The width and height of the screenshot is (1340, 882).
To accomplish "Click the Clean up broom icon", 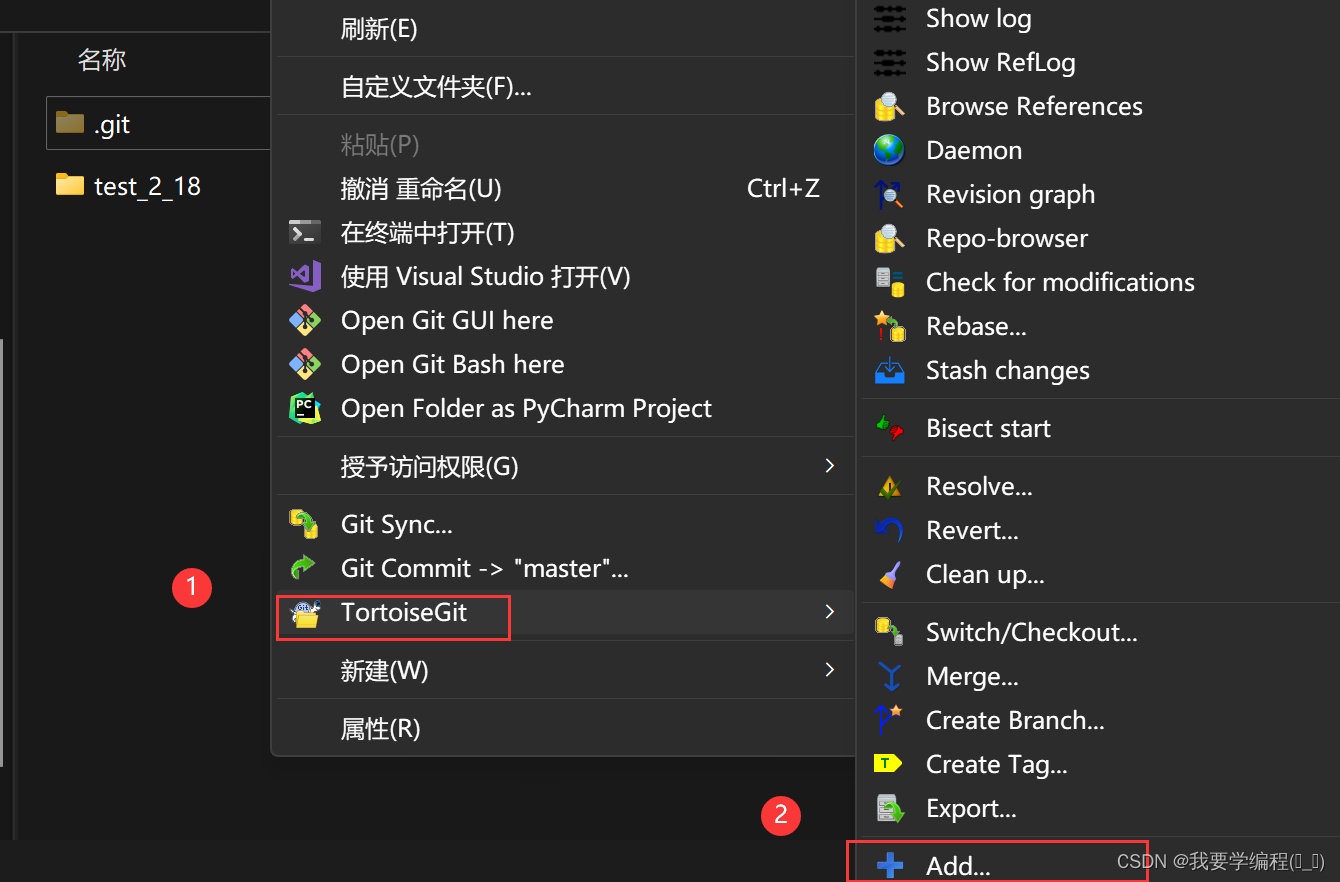I will click(889, 574).
